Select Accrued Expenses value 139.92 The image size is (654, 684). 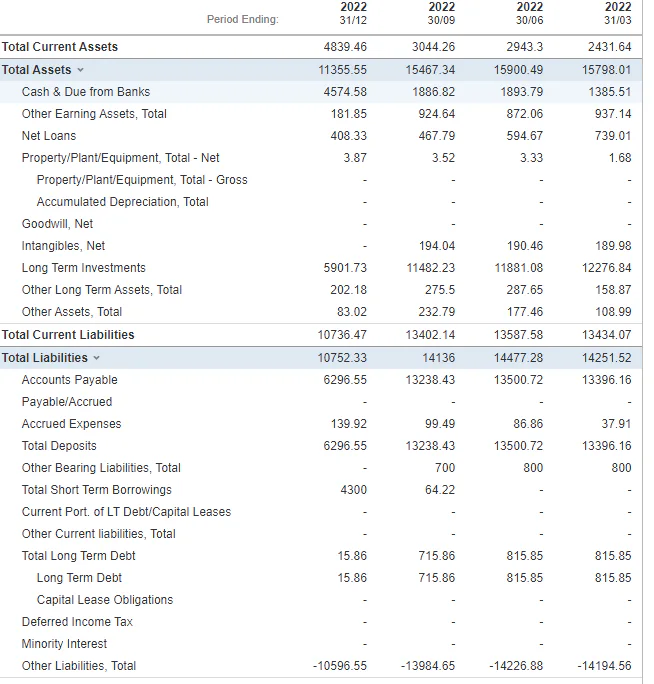(x=349, y=424)
